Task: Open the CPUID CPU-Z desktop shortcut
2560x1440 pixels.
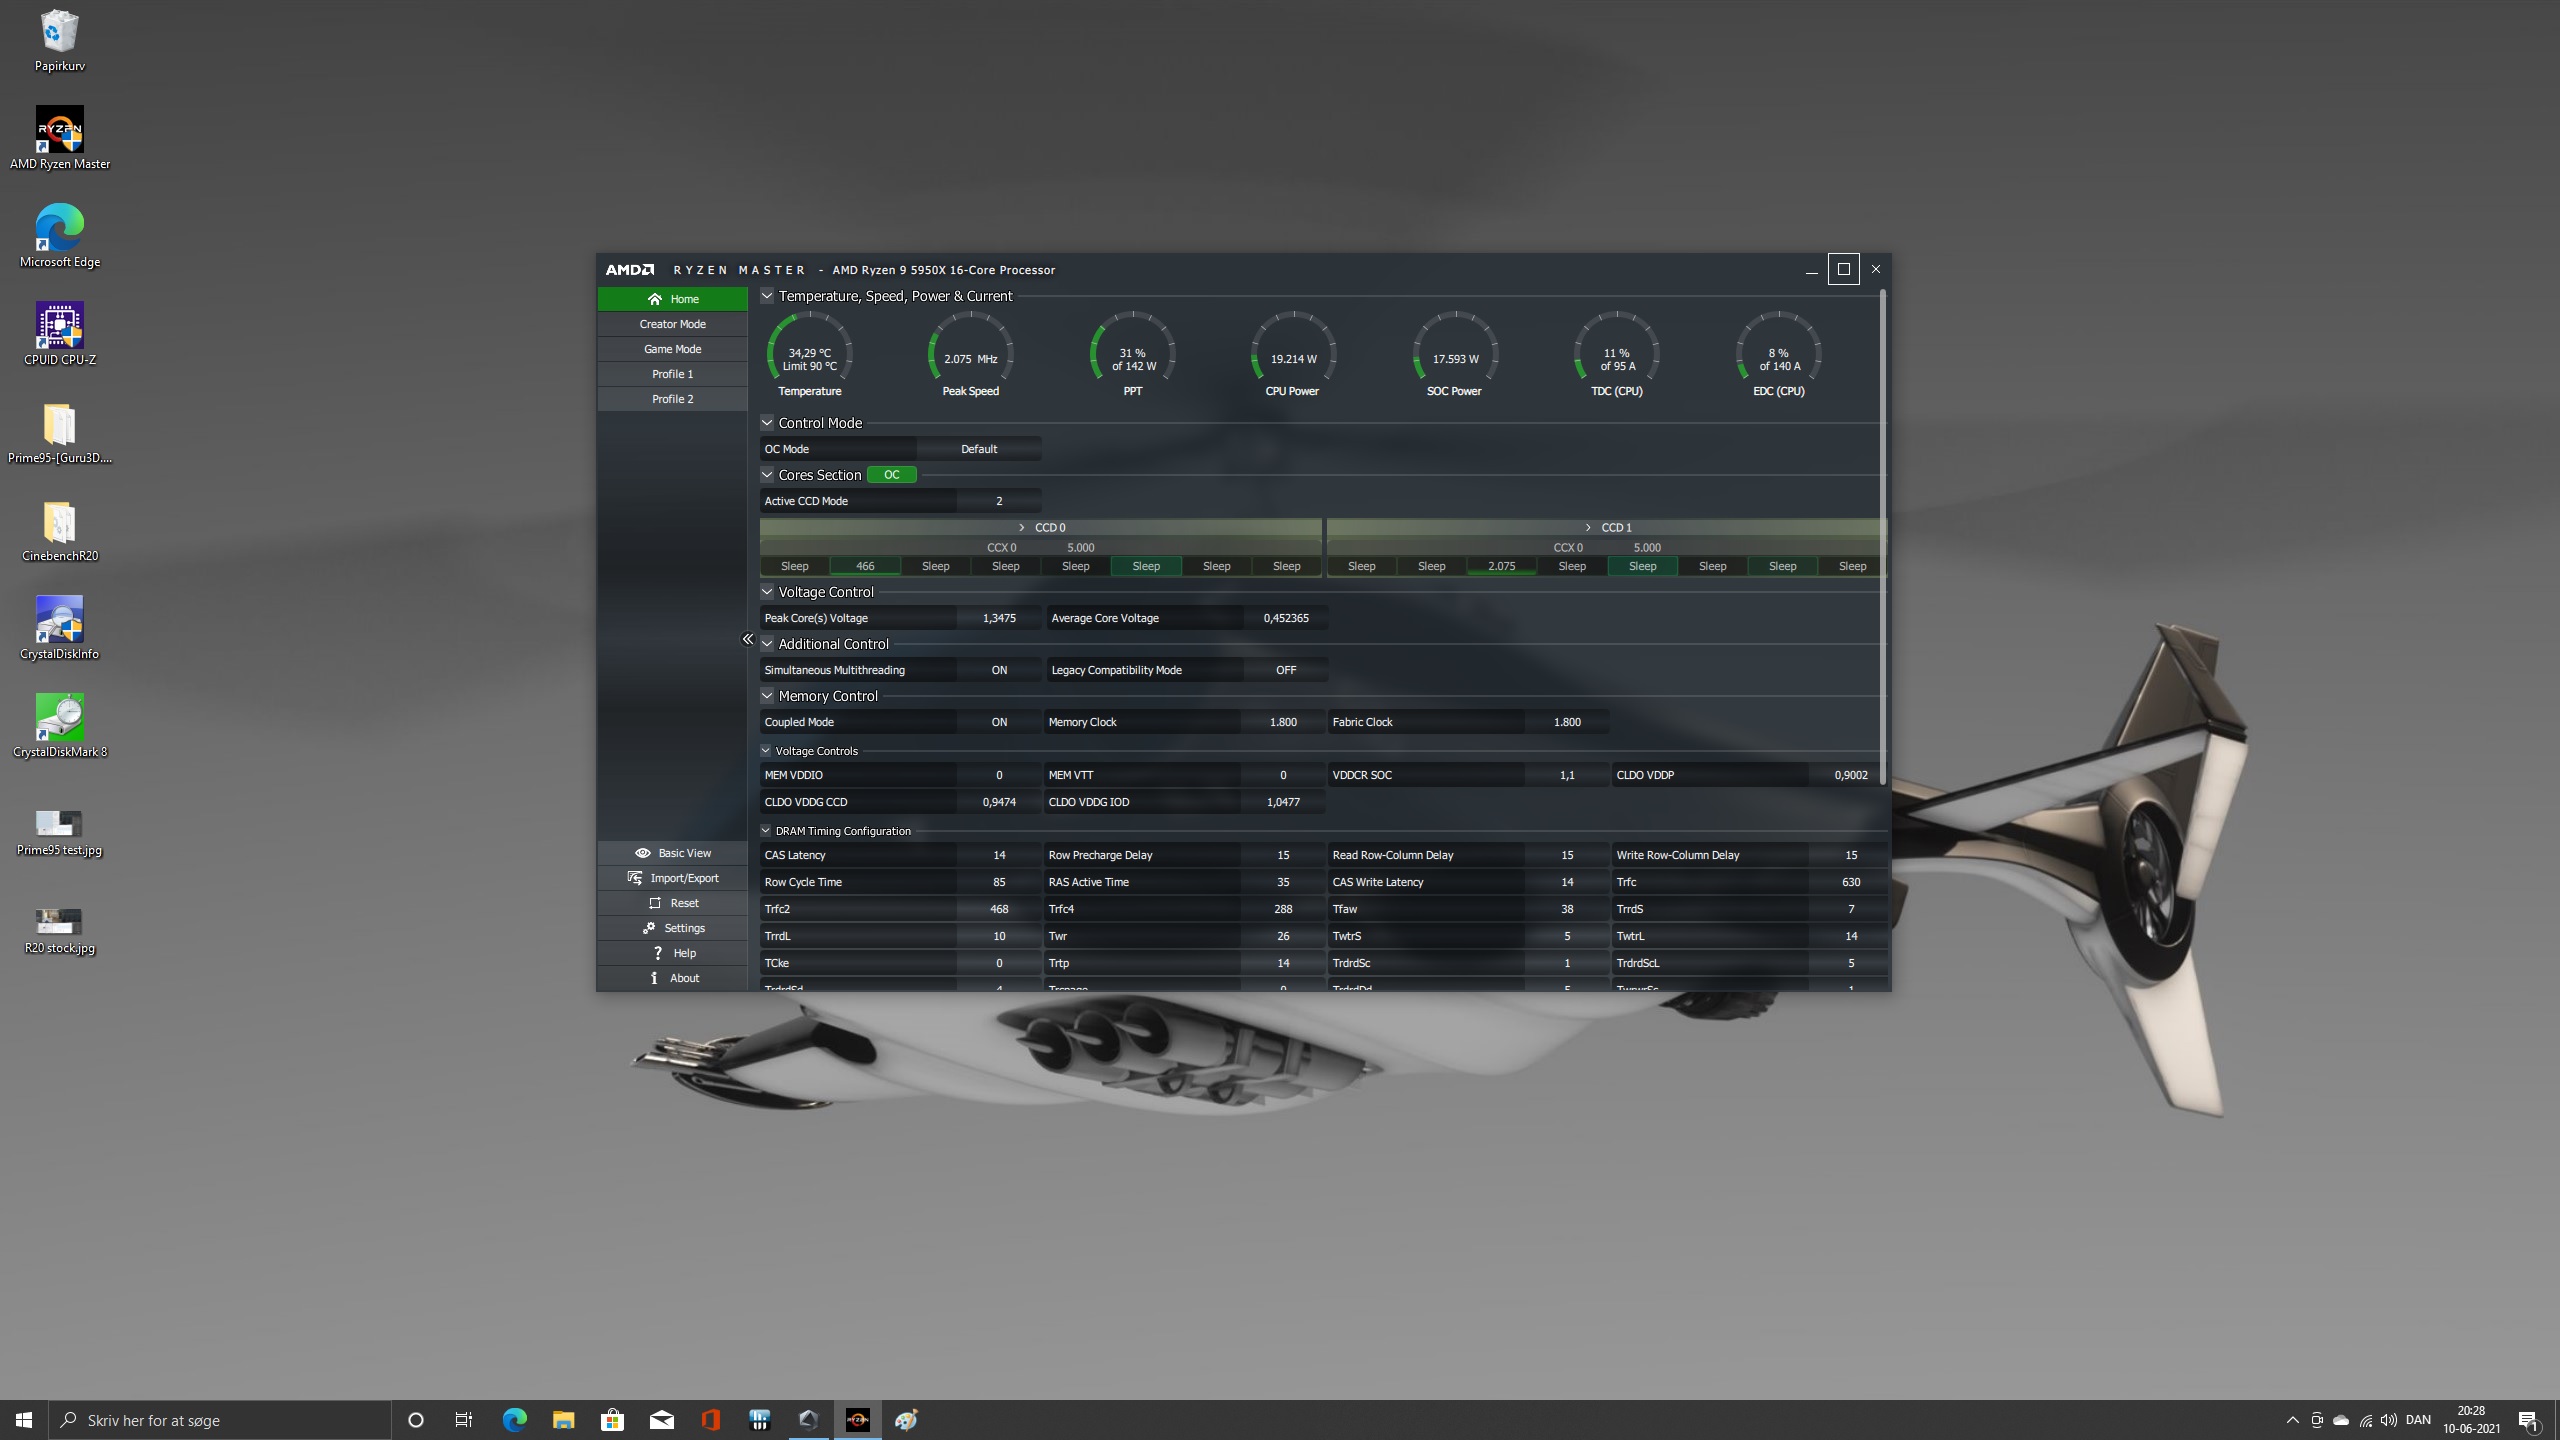Action: tap(59, 335)
